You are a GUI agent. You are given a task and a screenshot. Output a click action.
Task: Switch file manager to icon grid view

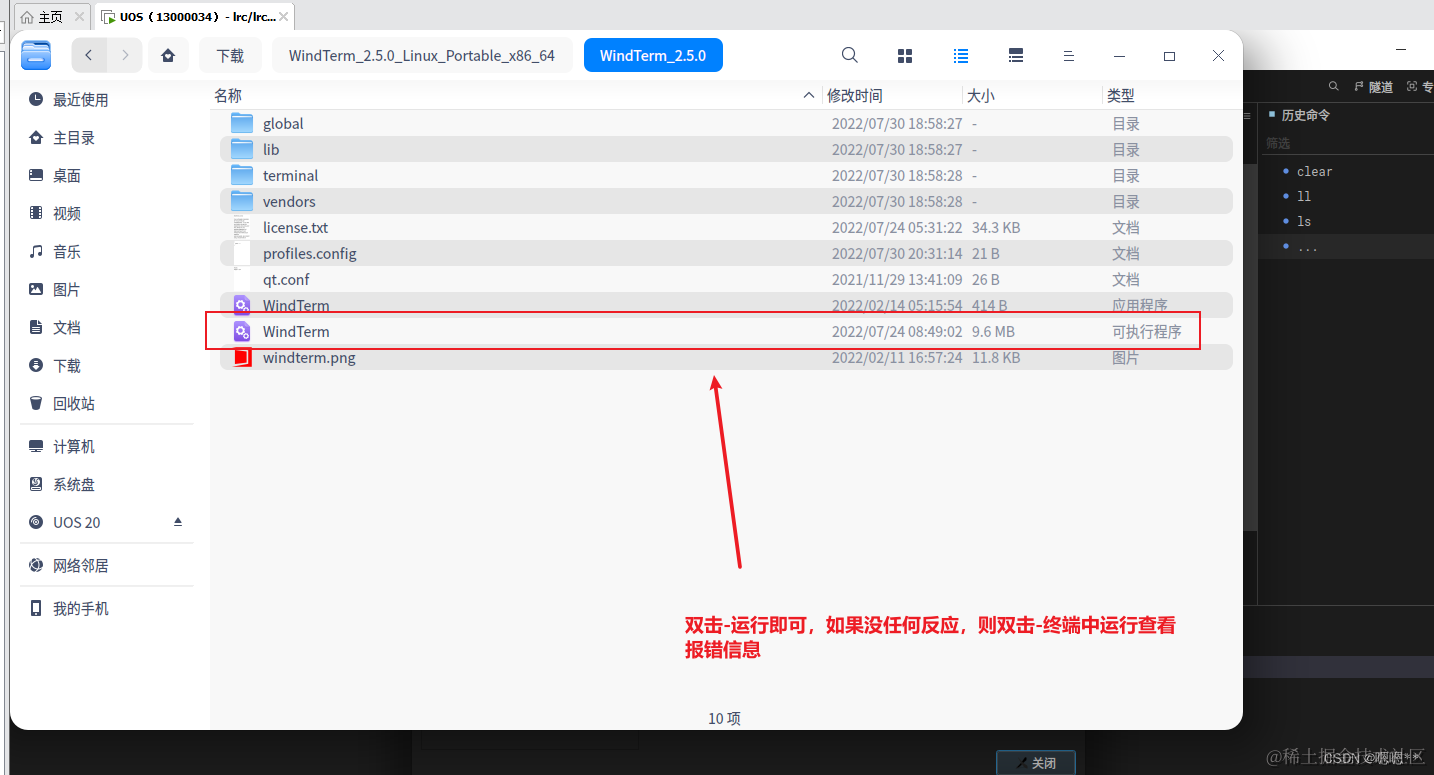905,56
